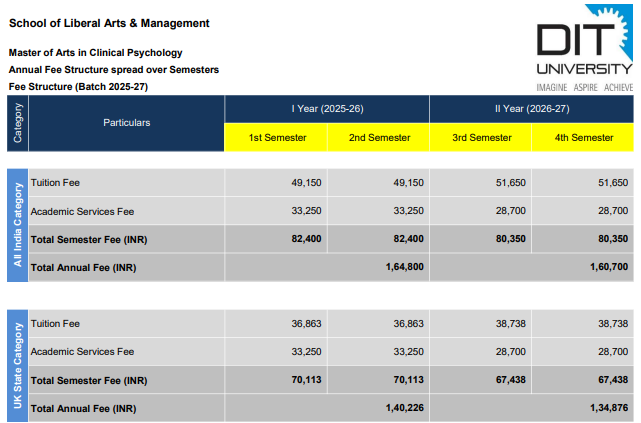Select the I Year (2025-26) header cell
The height and width of the screenshot is (423, 641).
[x=327, y=107]
